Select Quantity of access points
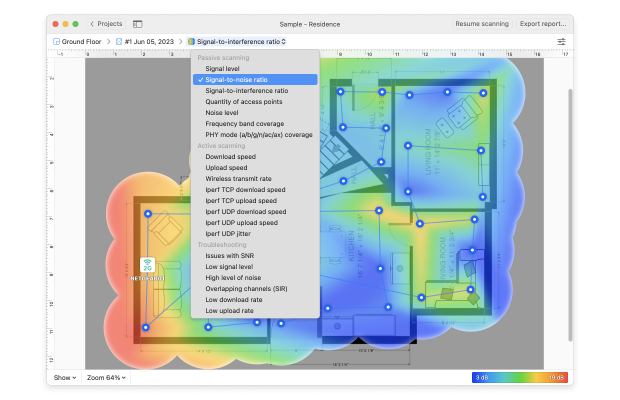 coord(255,102)
